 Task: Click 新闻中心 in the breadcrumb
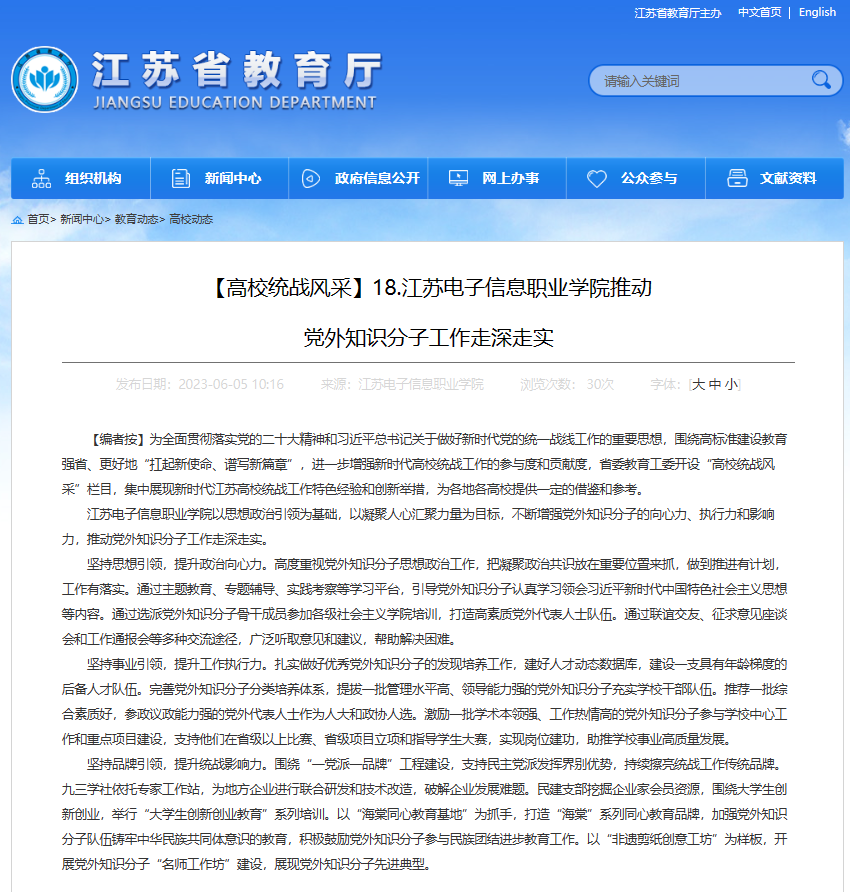click(x=82, y=220)
